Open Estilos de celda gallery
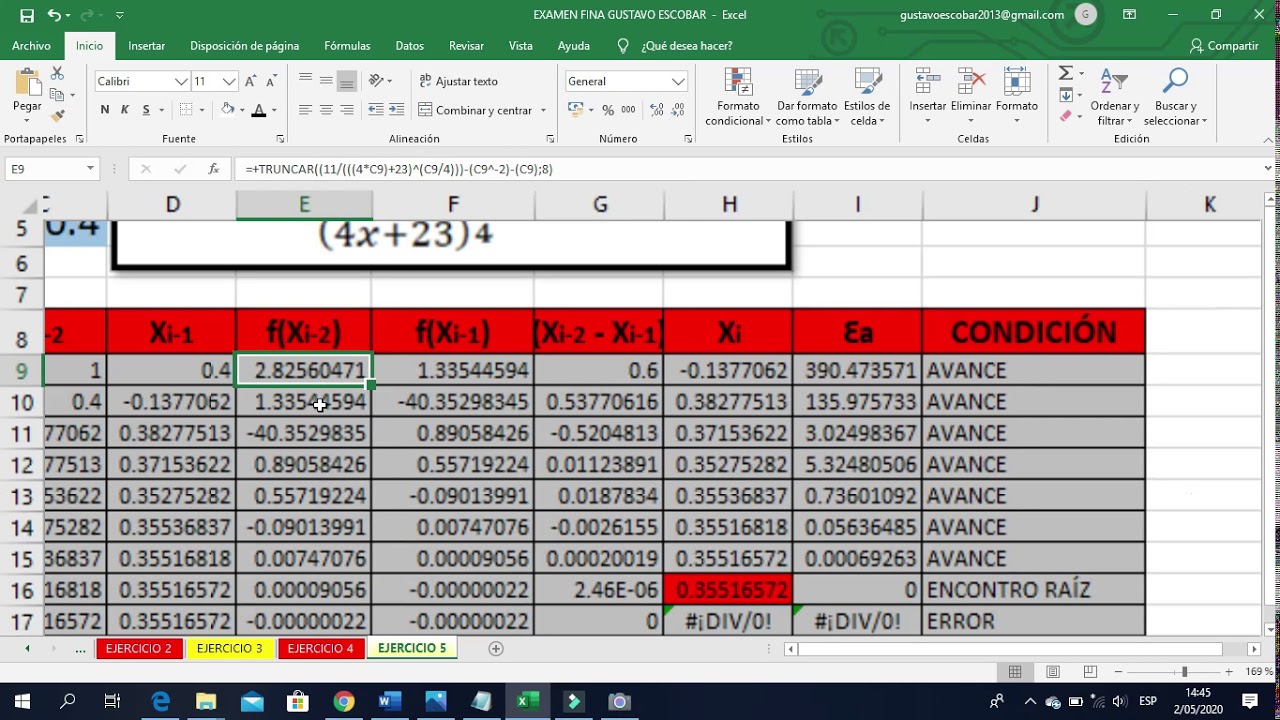 point(867,97)
